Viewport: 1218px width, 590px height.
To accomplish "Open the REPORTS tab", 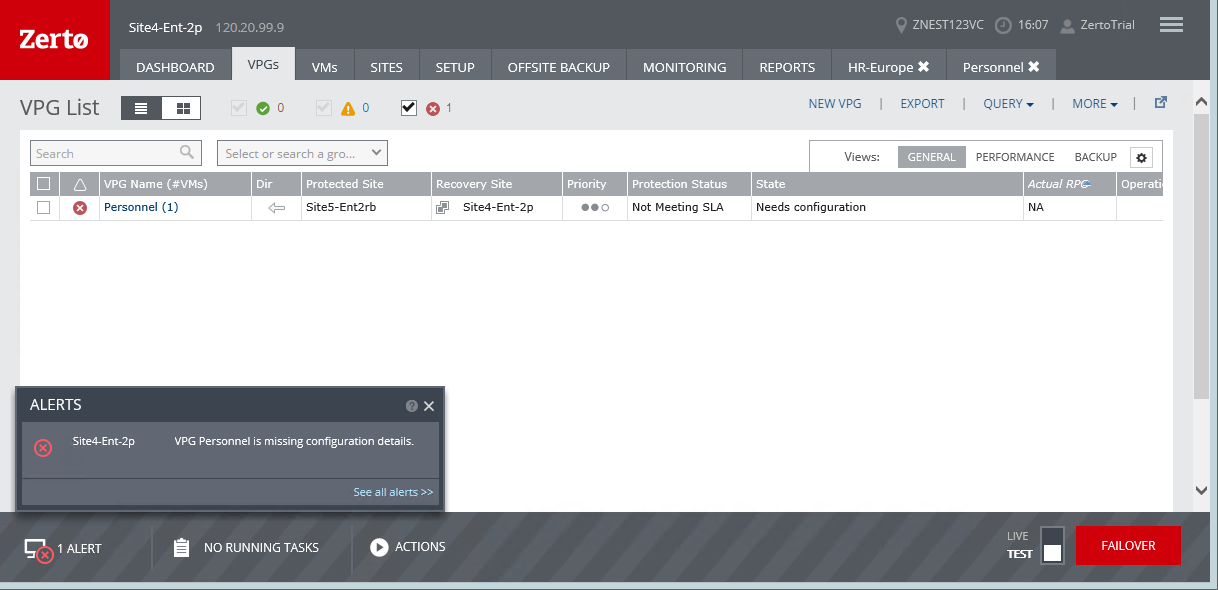I will [x=787, y=67].
